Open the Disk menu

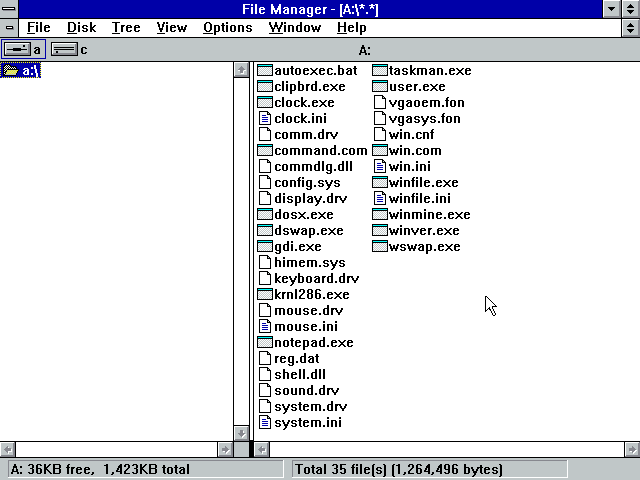tap(82, 28)
